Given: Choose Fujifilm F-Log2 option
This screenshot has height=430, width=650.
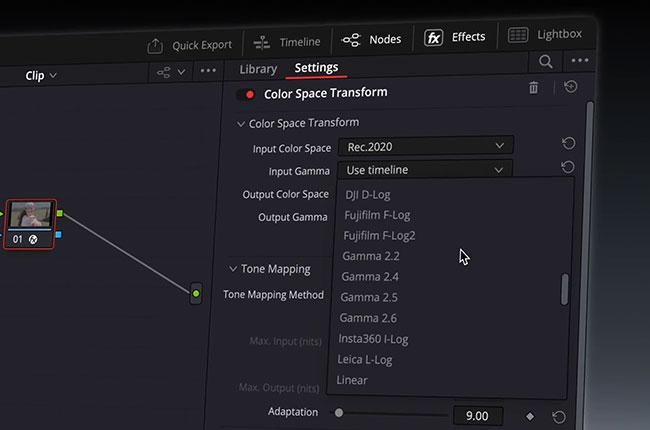Looking at the screenshot, I should (379, 236).
